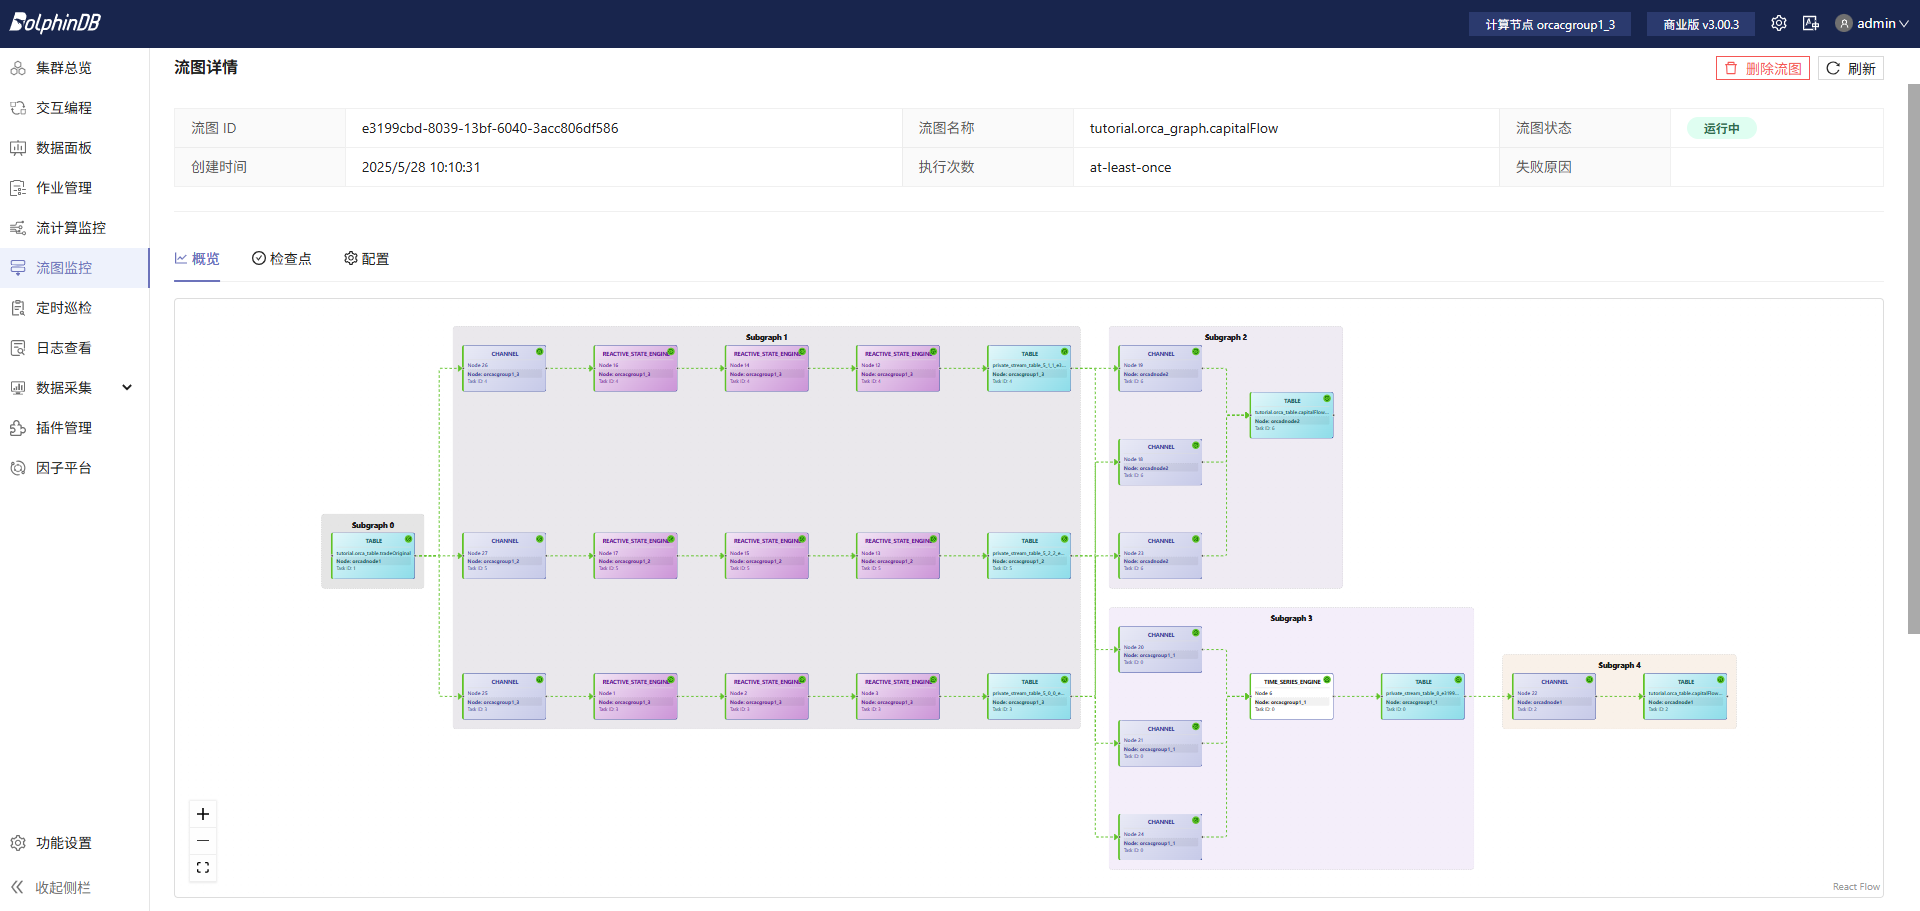This screenshot has width=1920, height=911.
Task: Click the 删除流图 button
Action: coord(1763,68)
